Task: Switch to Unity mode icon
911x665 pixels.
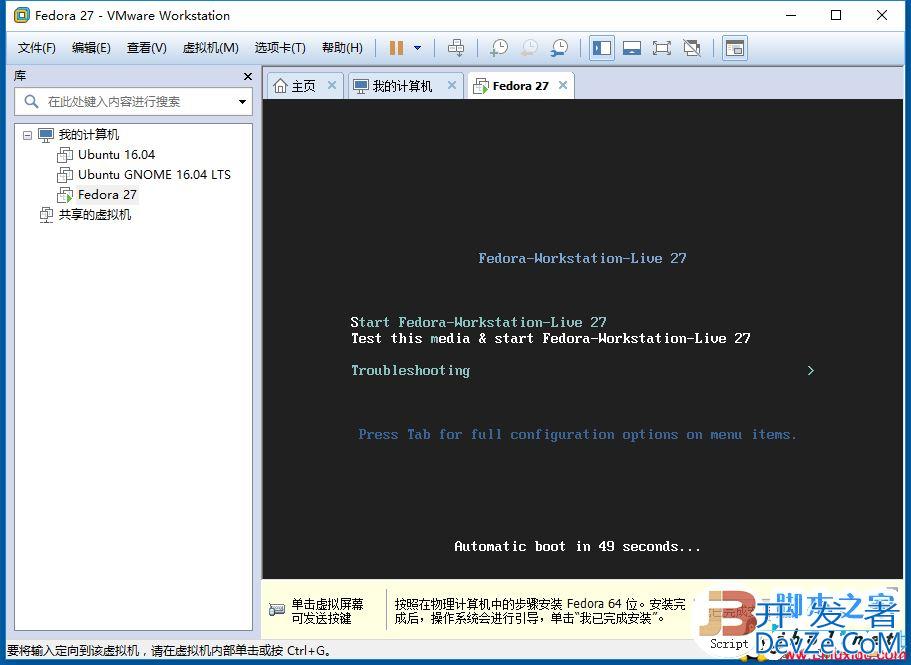Action: [x=692, y=48]
